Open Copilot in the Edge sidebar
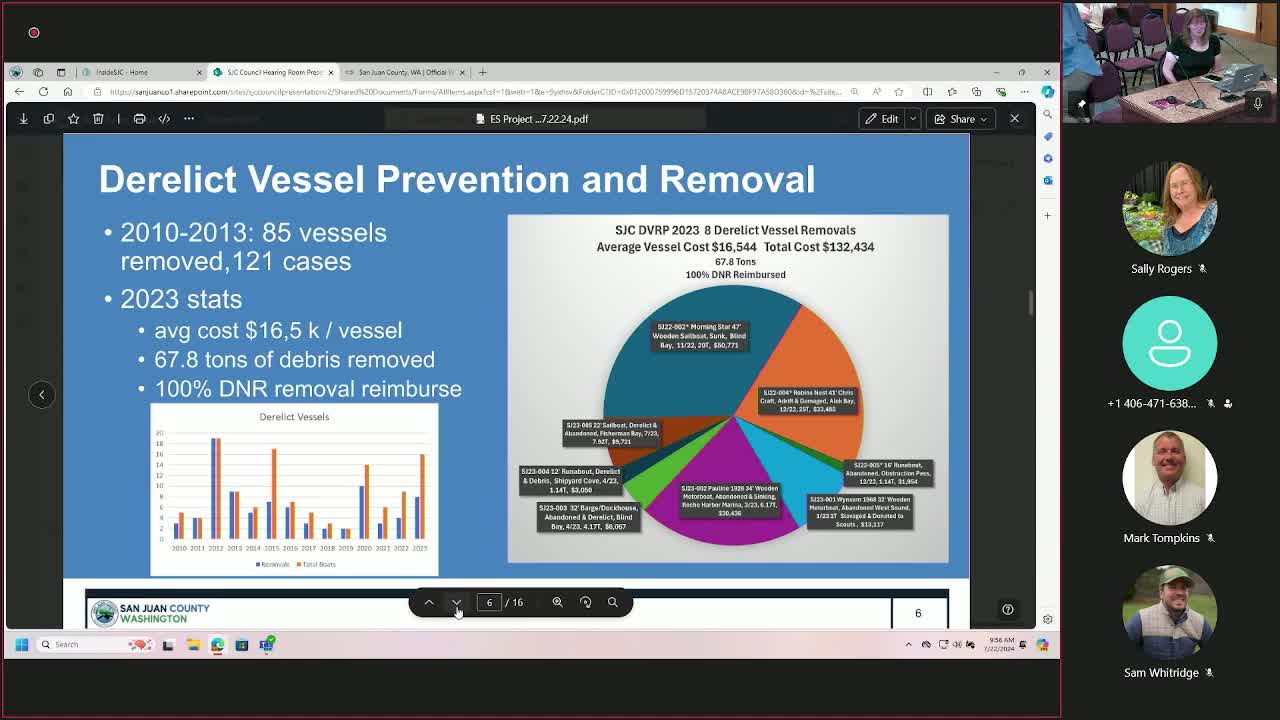Screen dimensions: 1280x720 1047,91
